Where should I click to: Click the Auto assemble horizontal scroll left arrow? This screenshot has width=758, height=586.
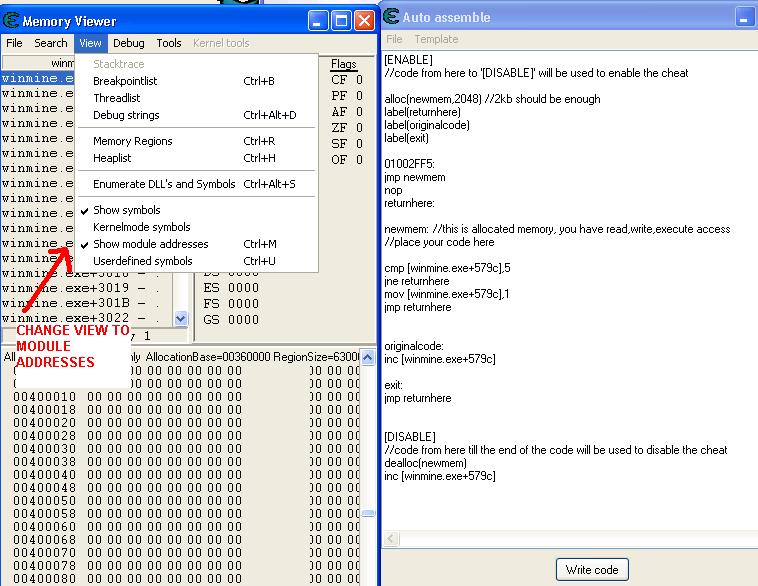click(x=391, y=539)
